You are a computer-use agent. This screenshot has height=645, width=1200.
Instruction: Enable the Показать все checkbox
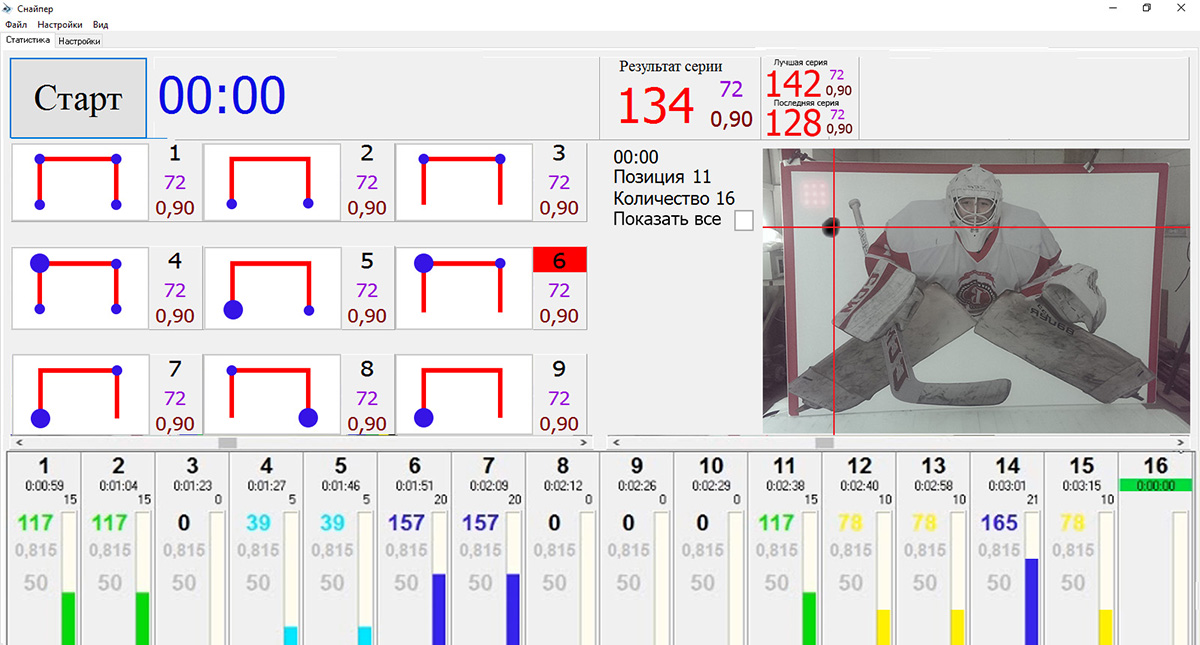[743, 220]
